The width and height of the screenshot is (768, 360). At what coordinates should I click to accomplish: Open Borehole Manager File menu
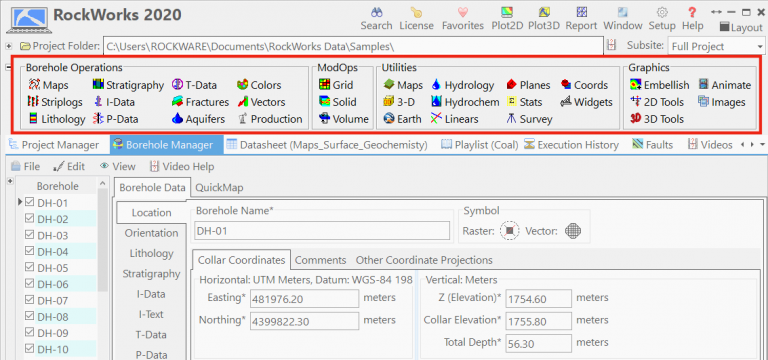(x=25, y=167)
